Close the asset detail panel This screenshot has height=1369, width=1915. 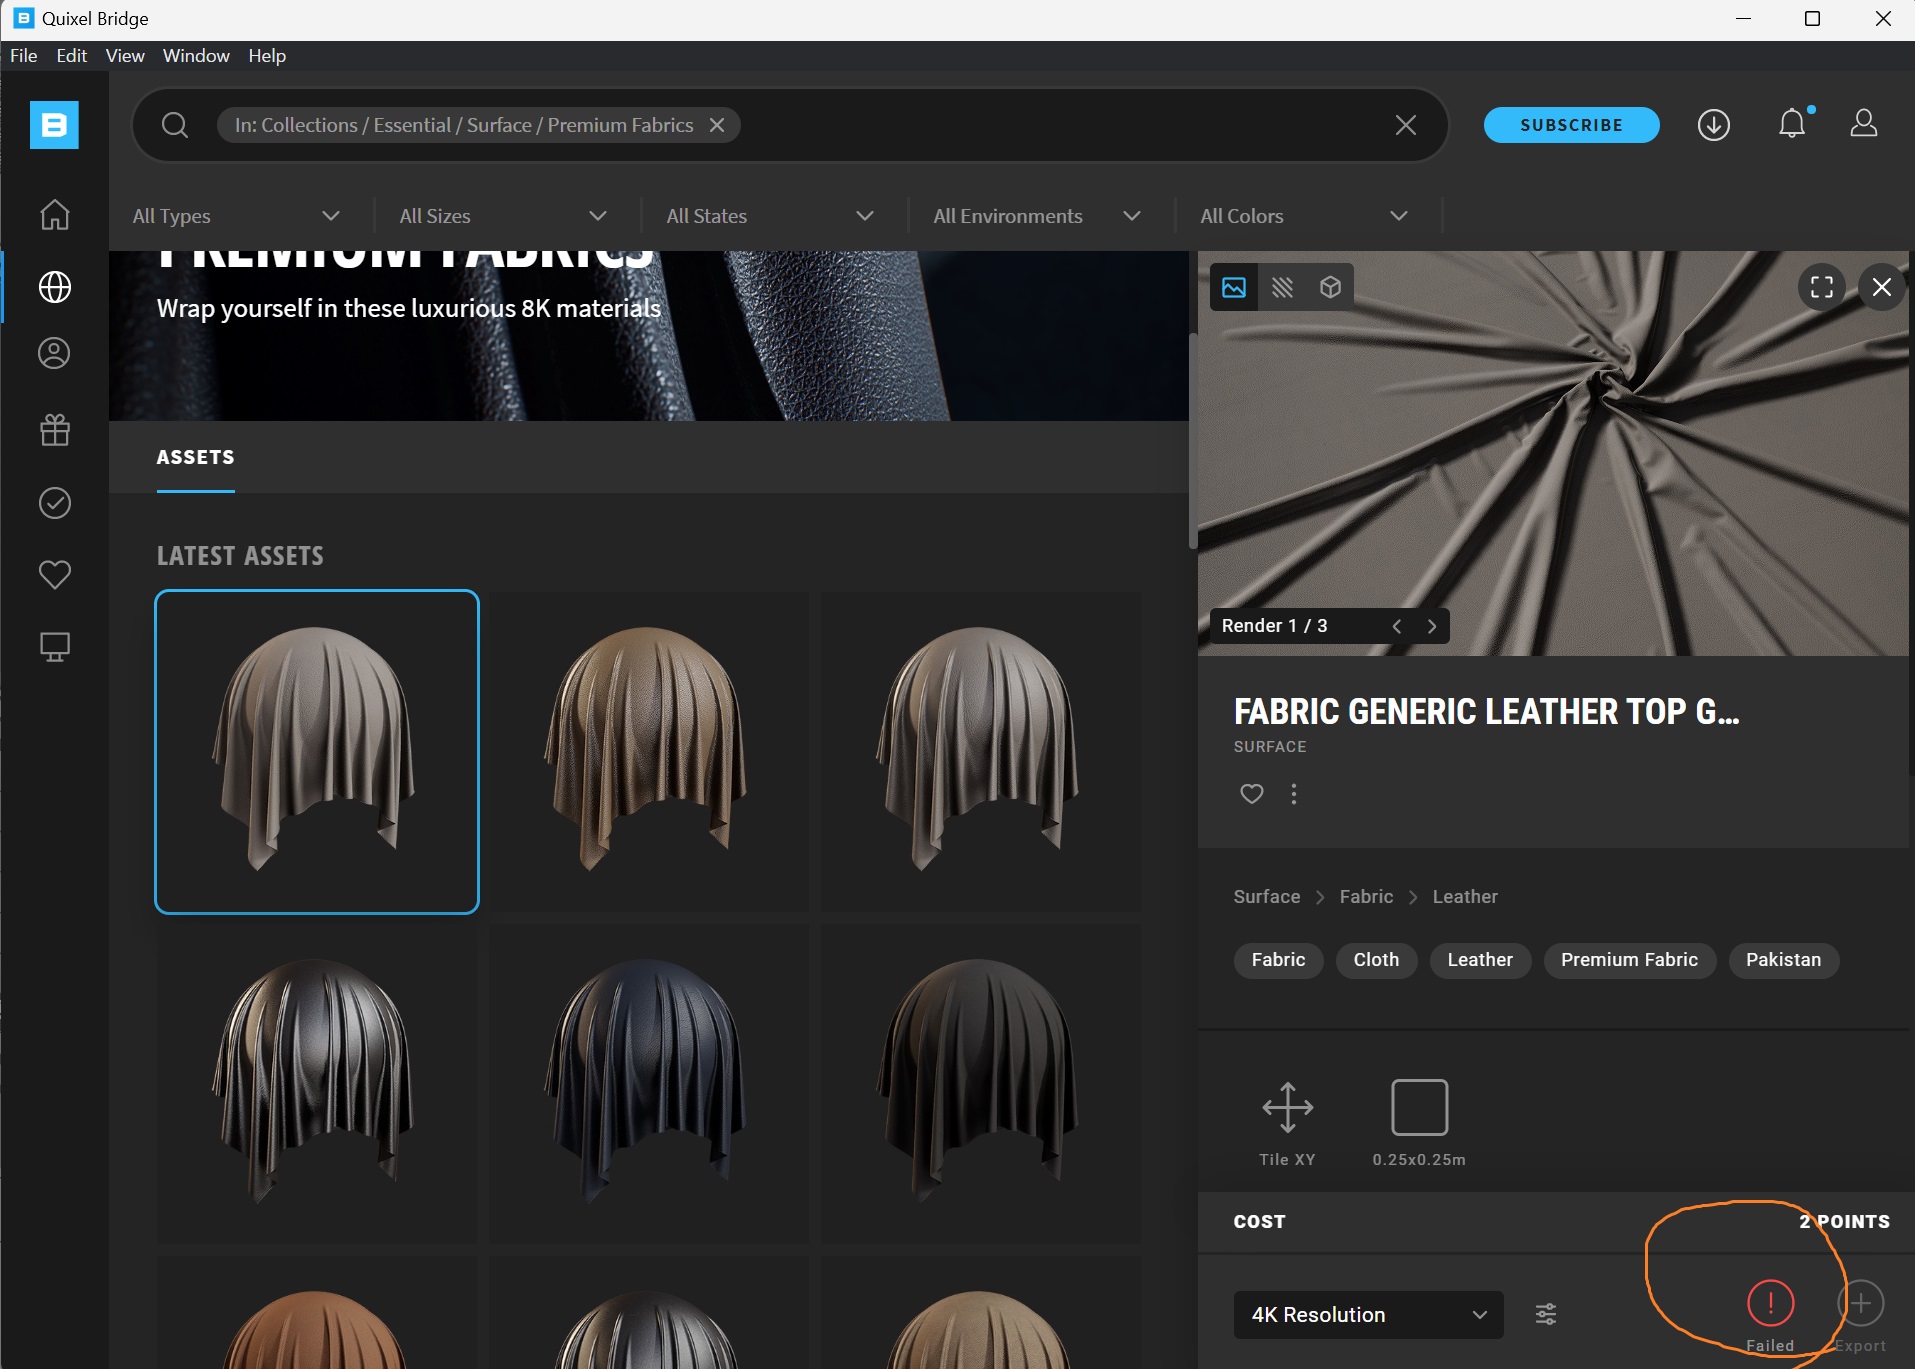[x=1881, y=287]
